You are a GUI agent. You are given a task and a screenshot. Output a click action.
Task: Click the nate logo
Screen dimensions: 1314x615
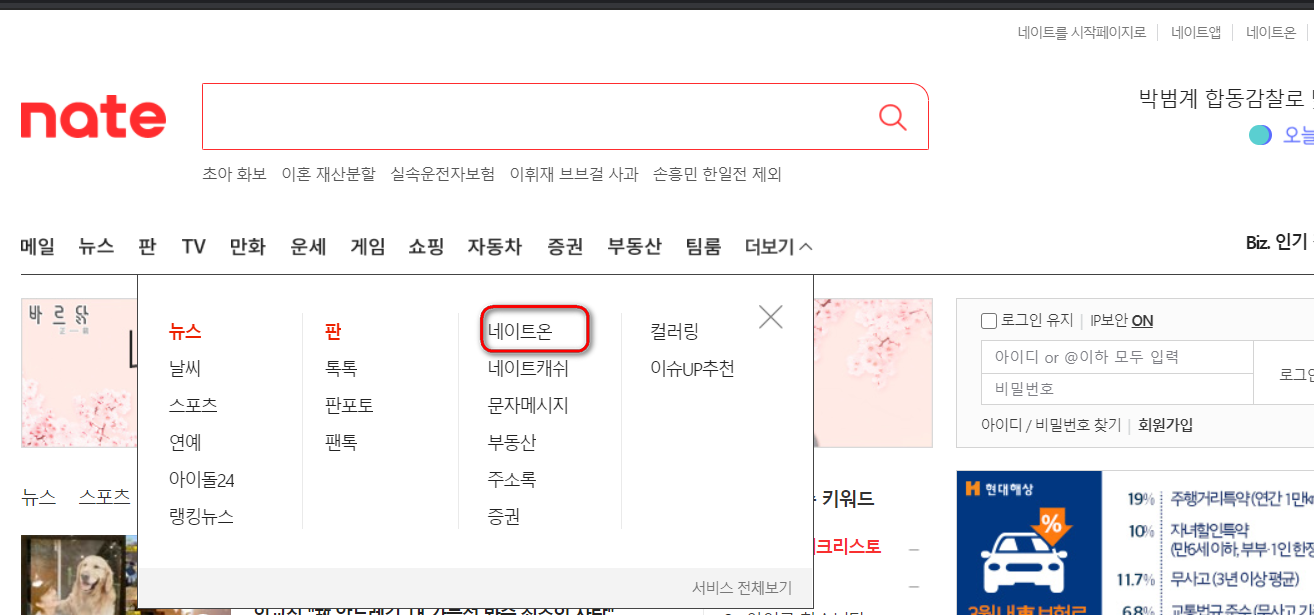point(93,118)
